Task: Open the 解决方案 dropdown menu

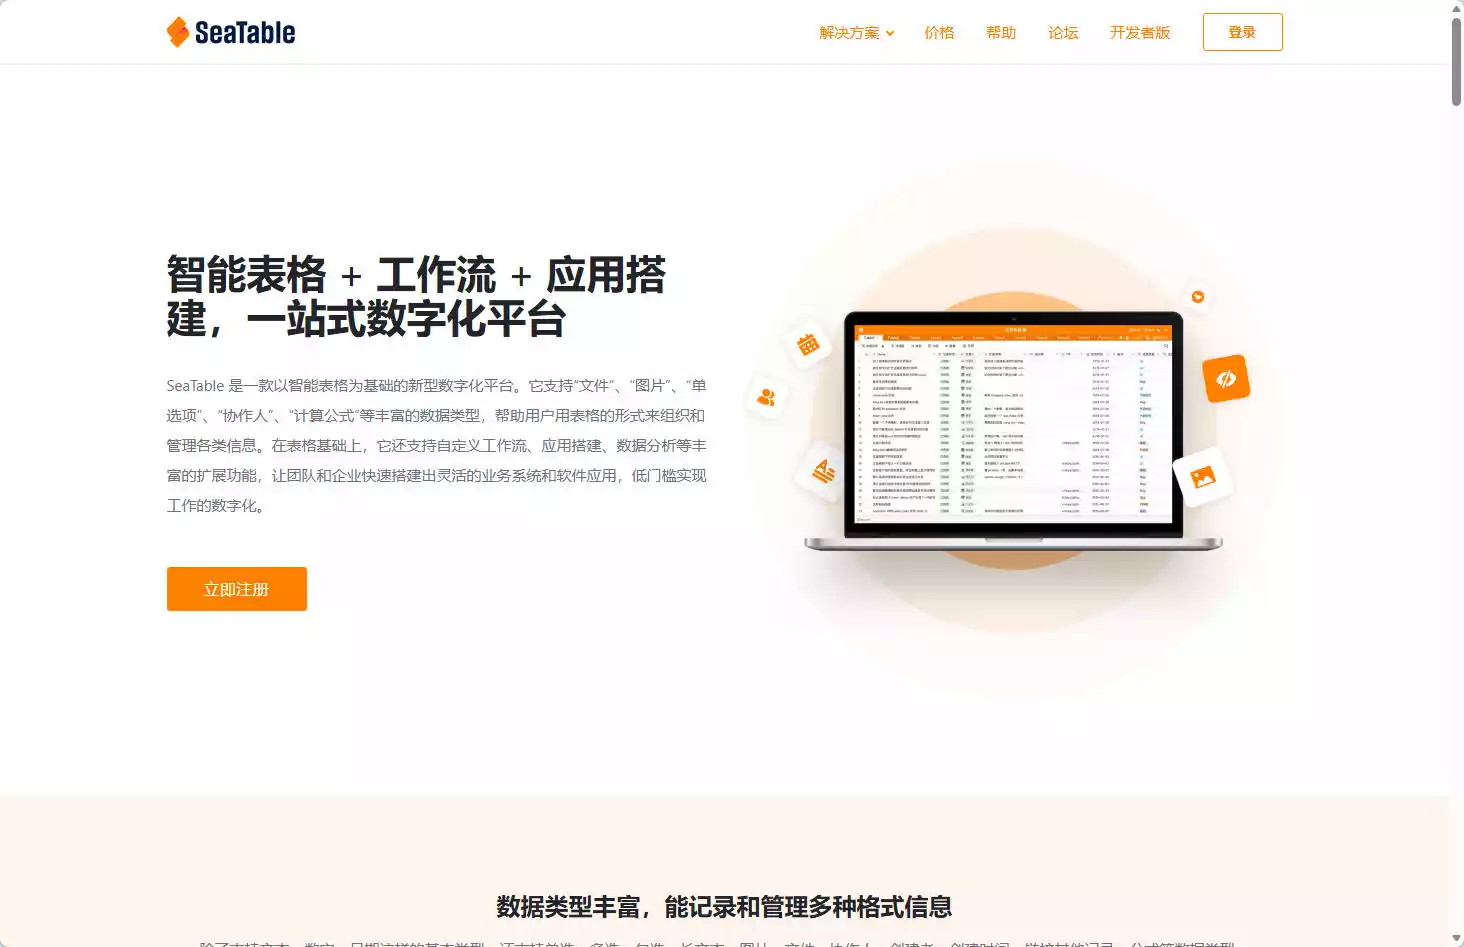Action: point(857,33)
